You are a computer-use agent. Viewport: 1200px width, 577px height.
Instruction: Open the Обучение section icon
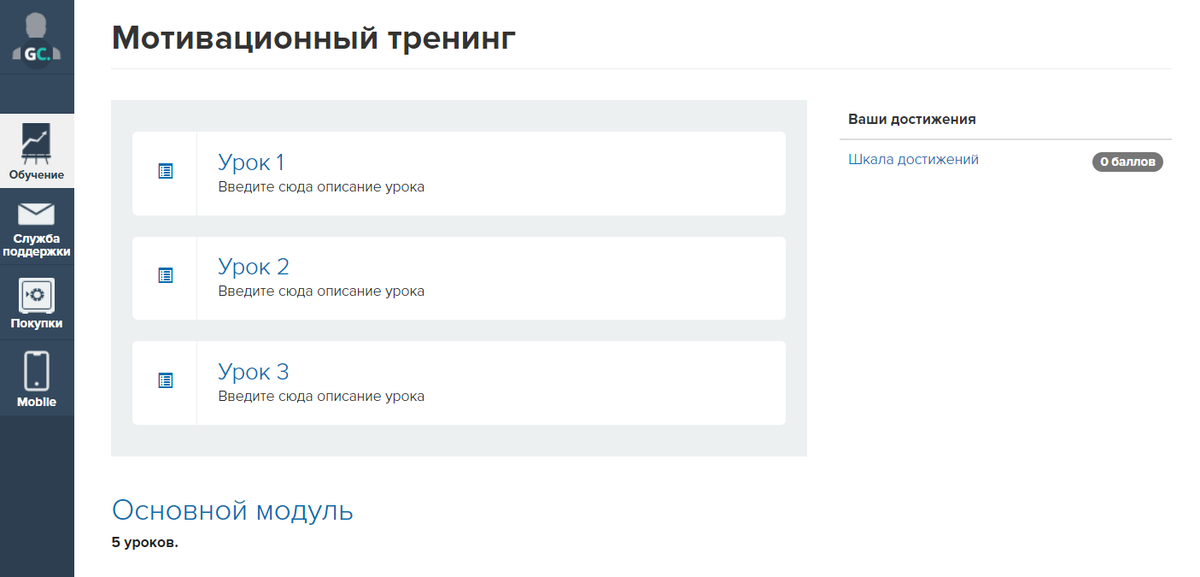pos(36,144)
